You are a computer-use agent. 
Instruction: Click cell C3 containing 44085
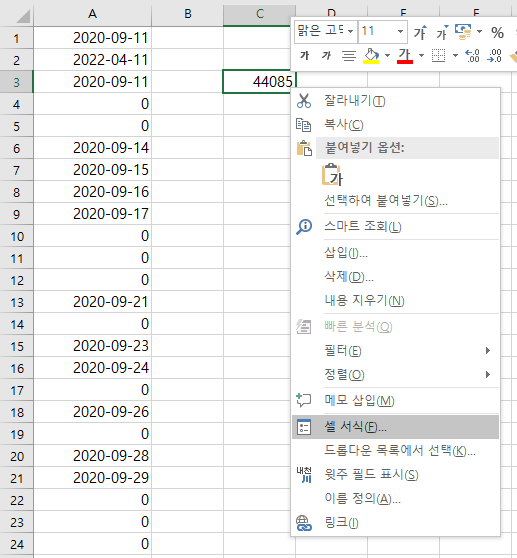(259, 82)
